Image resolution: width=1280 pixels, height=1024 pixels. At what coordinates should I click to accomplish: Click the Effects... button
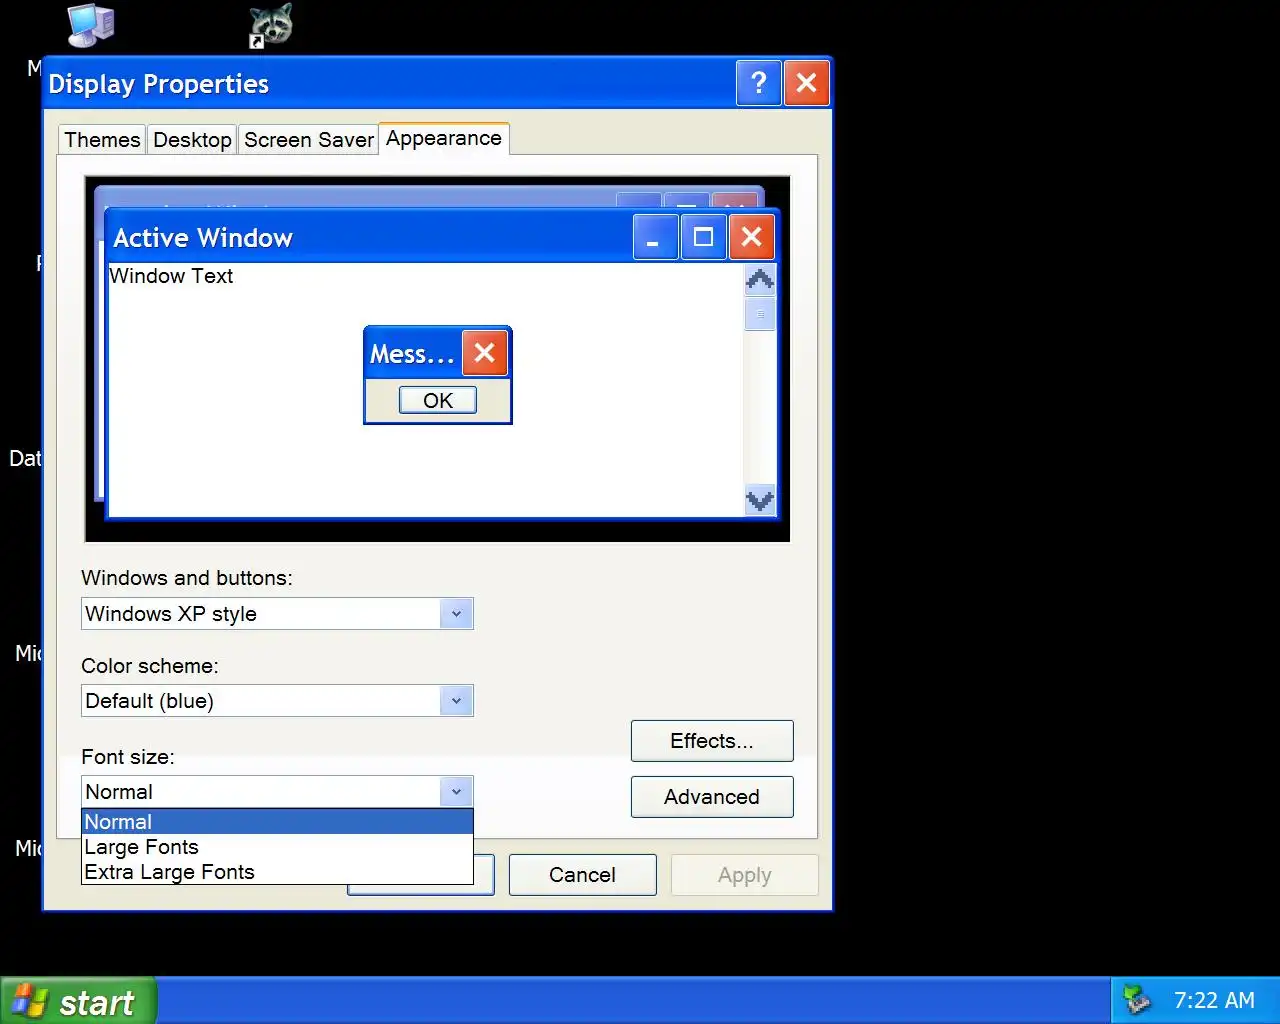(x=712, y=741)
